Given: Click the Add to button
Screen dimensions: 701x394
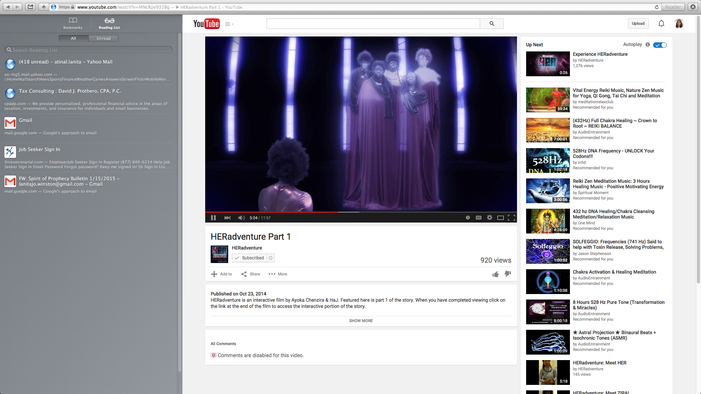Looking at the screenshot, I should click(221, 274).
